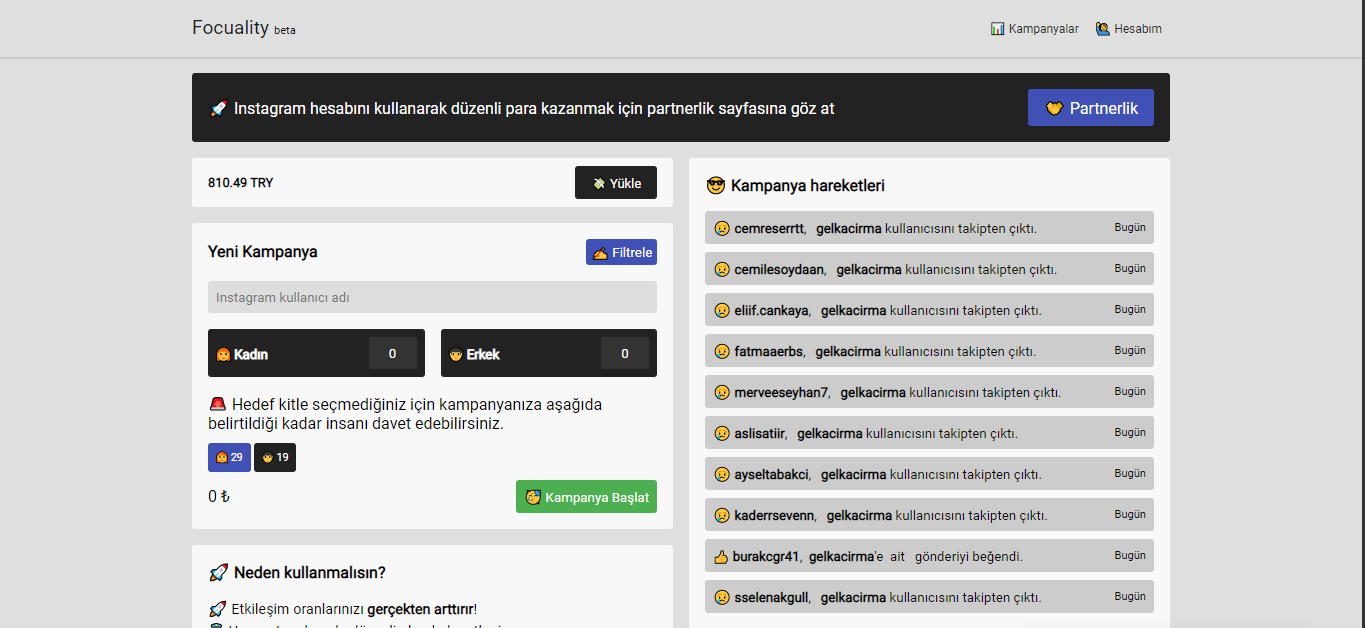Click the sselenakgull username

(771, 597)
